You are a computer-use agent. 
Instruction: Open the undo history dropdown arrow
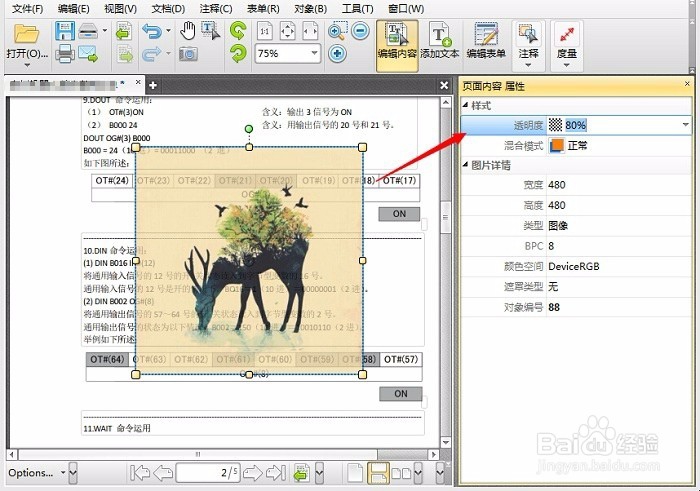tap(168, 31)
